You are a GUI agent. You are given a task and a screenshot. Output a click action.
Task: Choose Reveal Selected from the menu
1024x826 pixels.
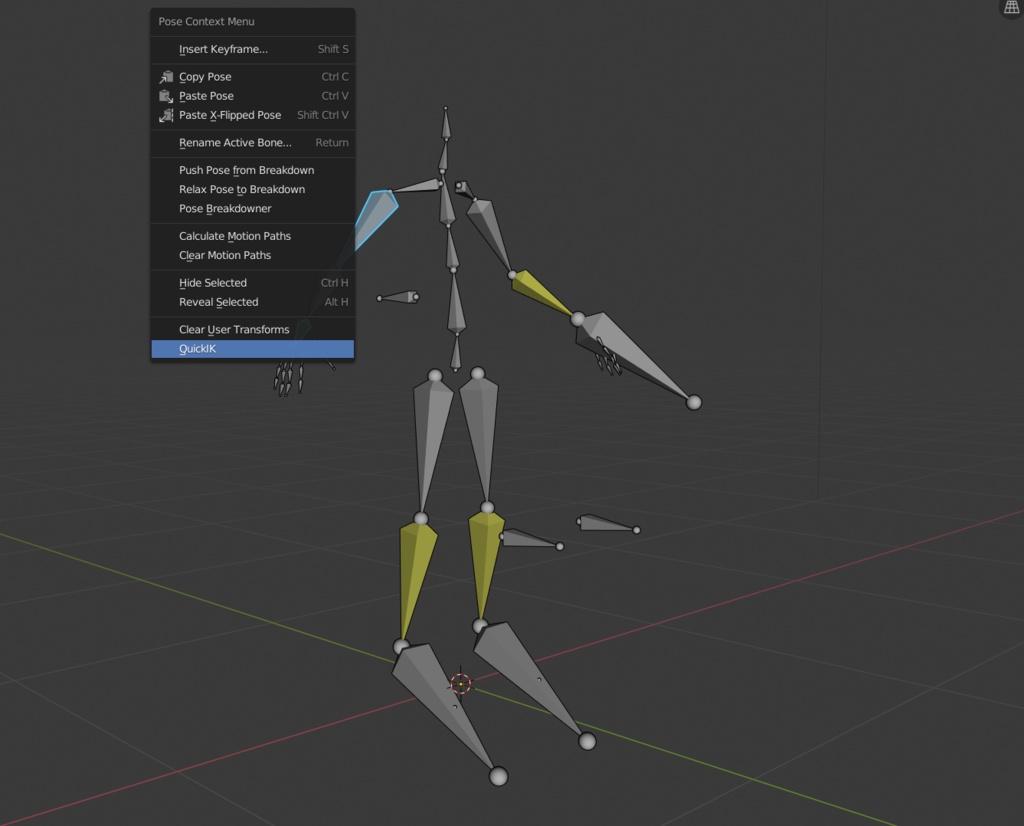(218, 302)
